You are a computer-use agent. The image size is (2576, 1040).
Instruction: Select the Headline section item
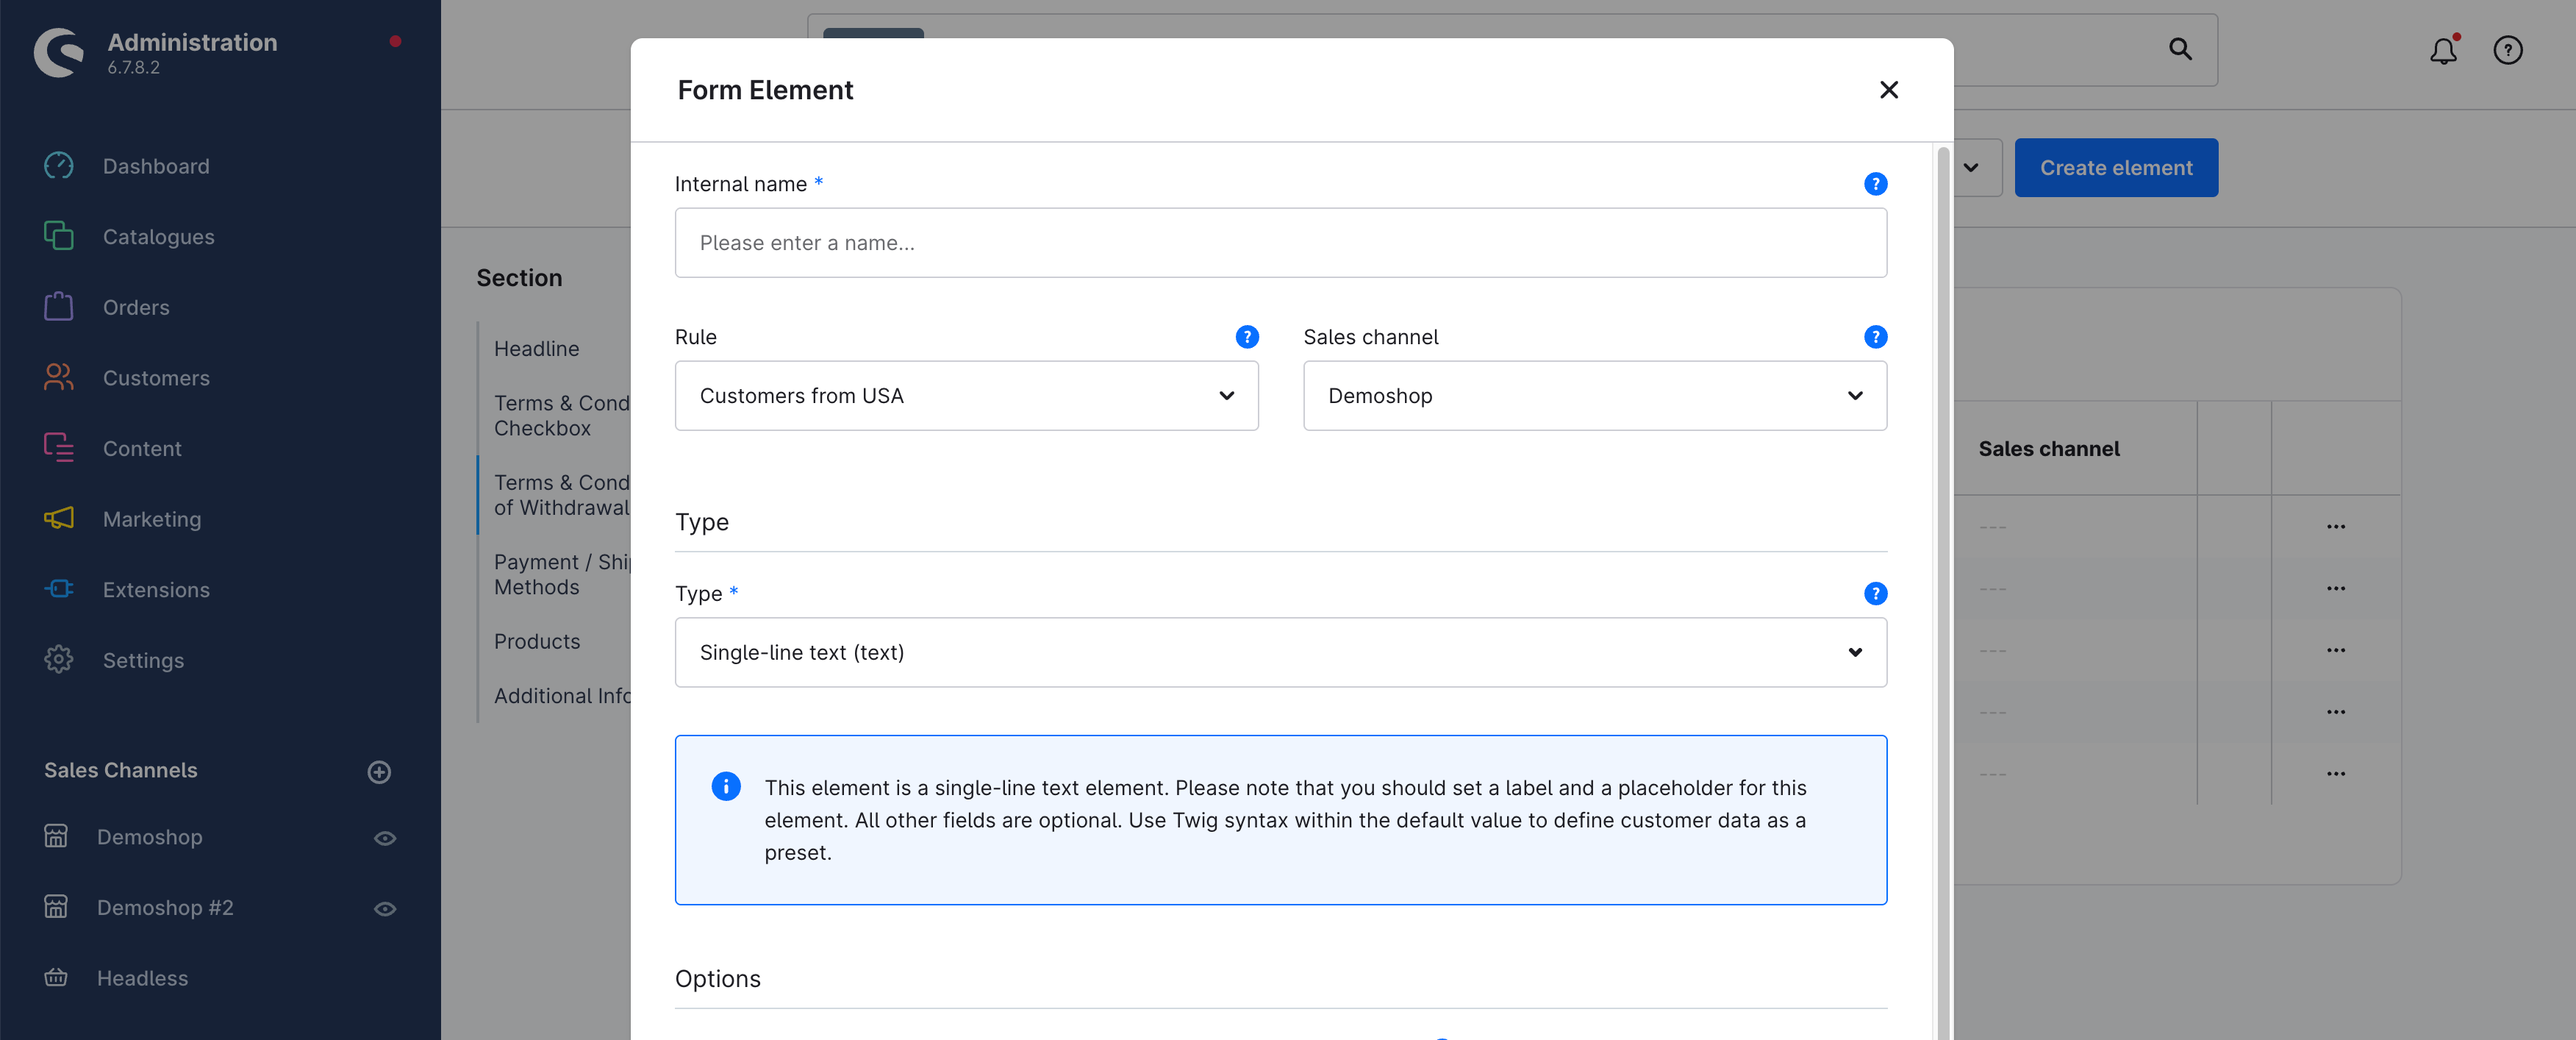click(537, 348)
